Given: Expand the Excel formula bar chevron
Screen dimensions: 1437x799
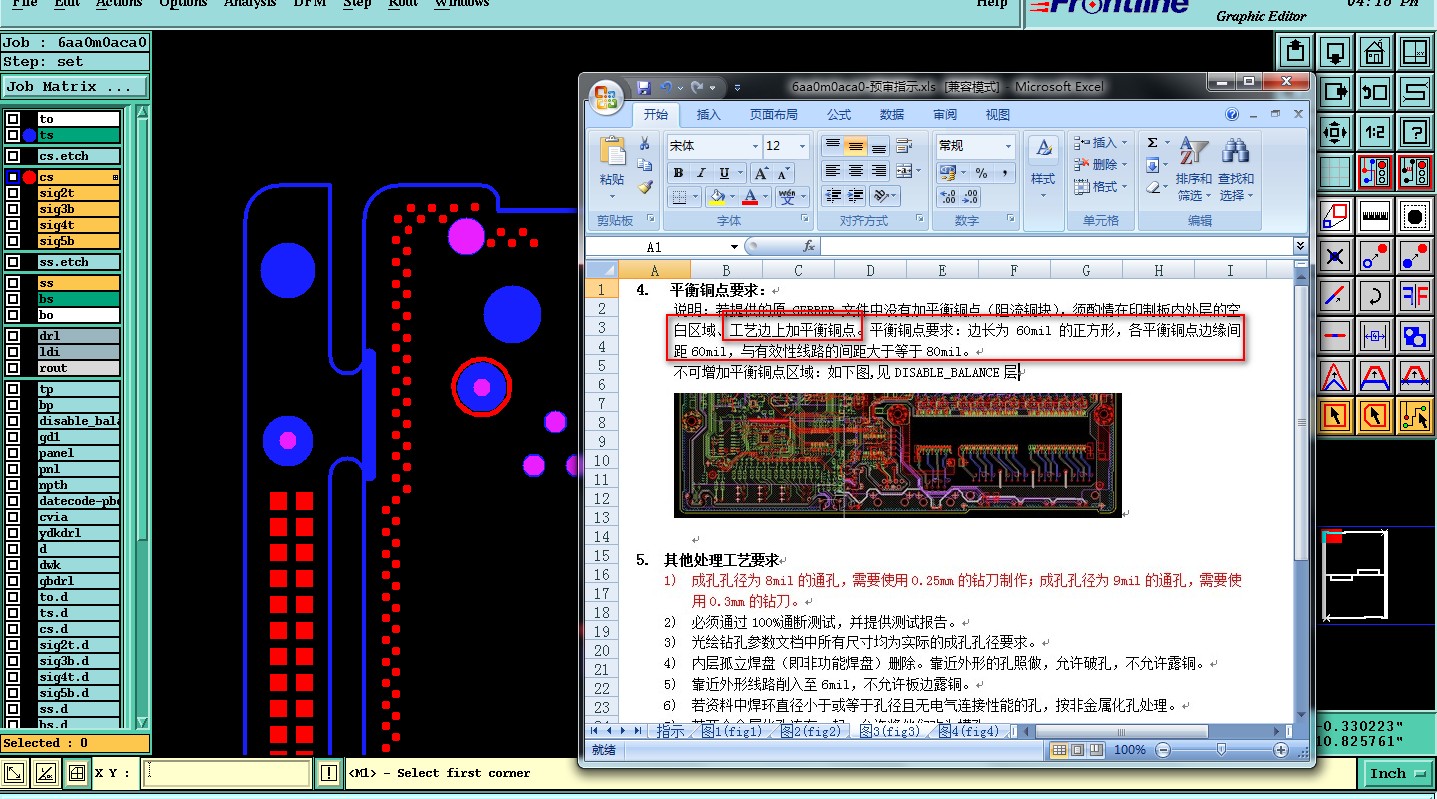Looking at the screenshot, I should click(1299, 245).
